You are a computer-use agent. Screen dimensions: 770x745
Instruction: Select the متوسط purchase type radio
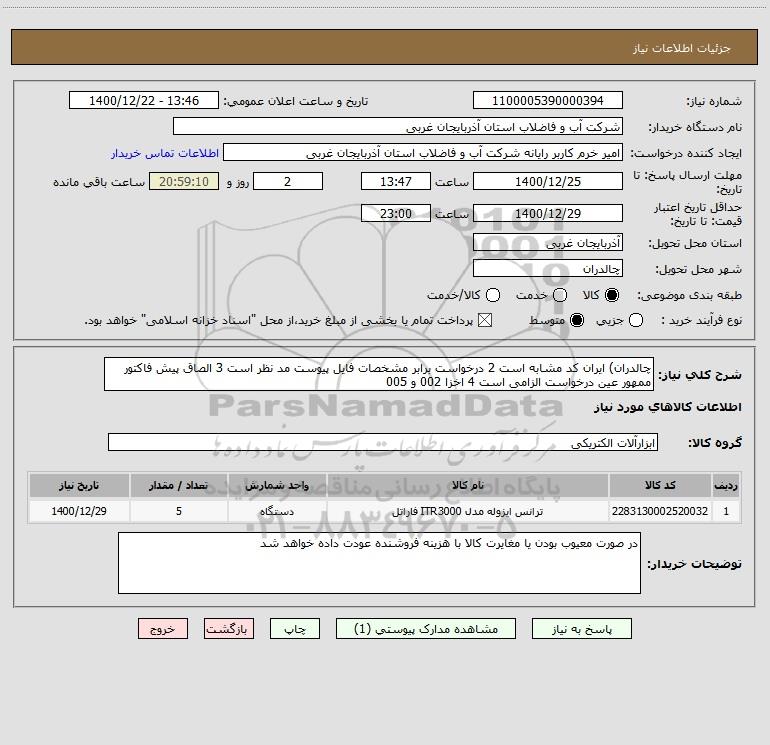[577, 321]
